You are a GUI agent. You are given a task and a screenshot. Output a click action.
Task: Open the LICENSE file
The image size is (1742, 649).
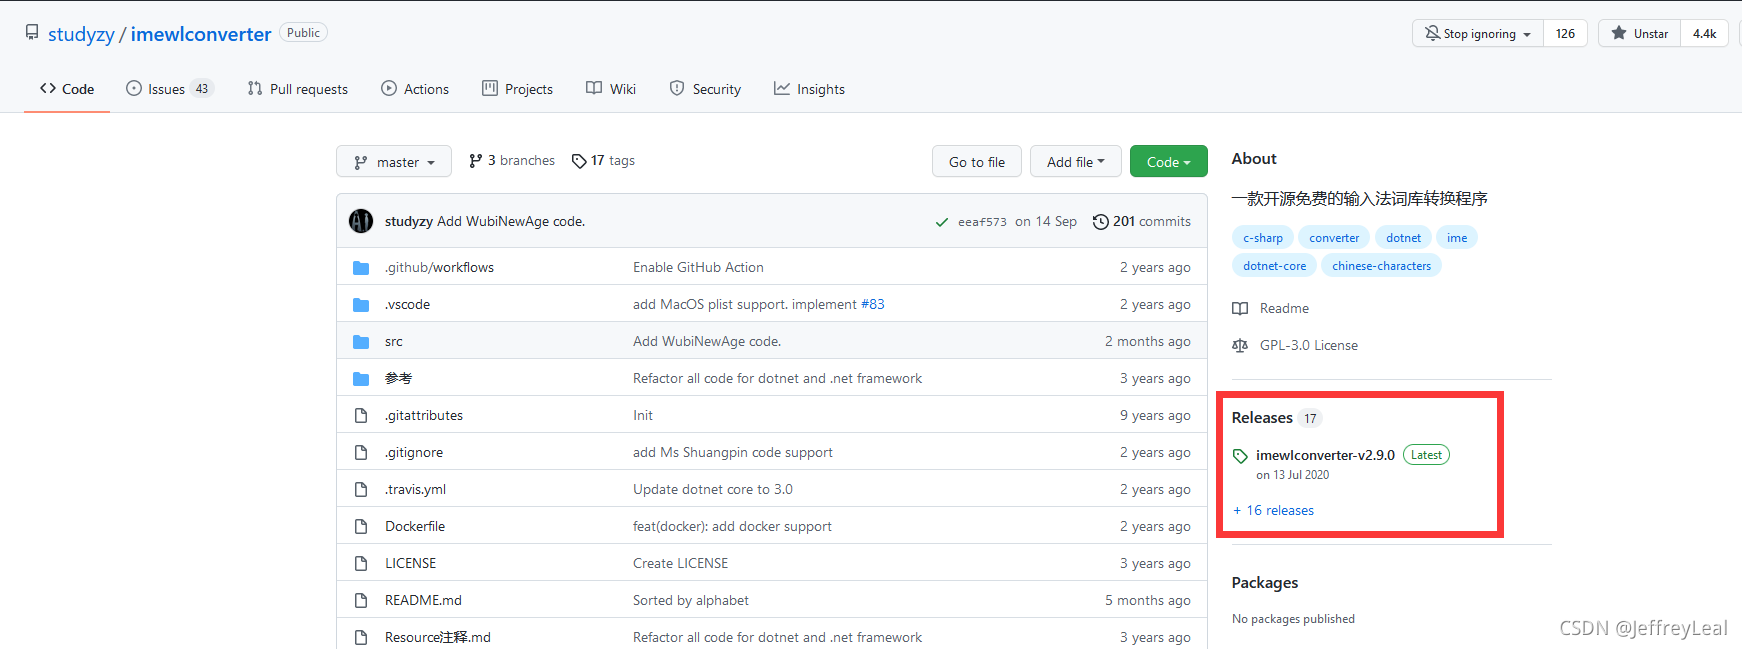(x=410, y=563)
